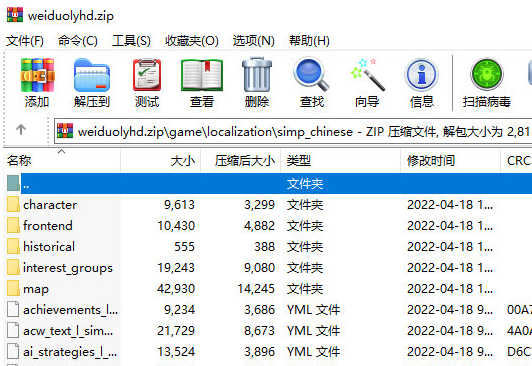Click the ai_strategies_l_... file name

point(70,352)
